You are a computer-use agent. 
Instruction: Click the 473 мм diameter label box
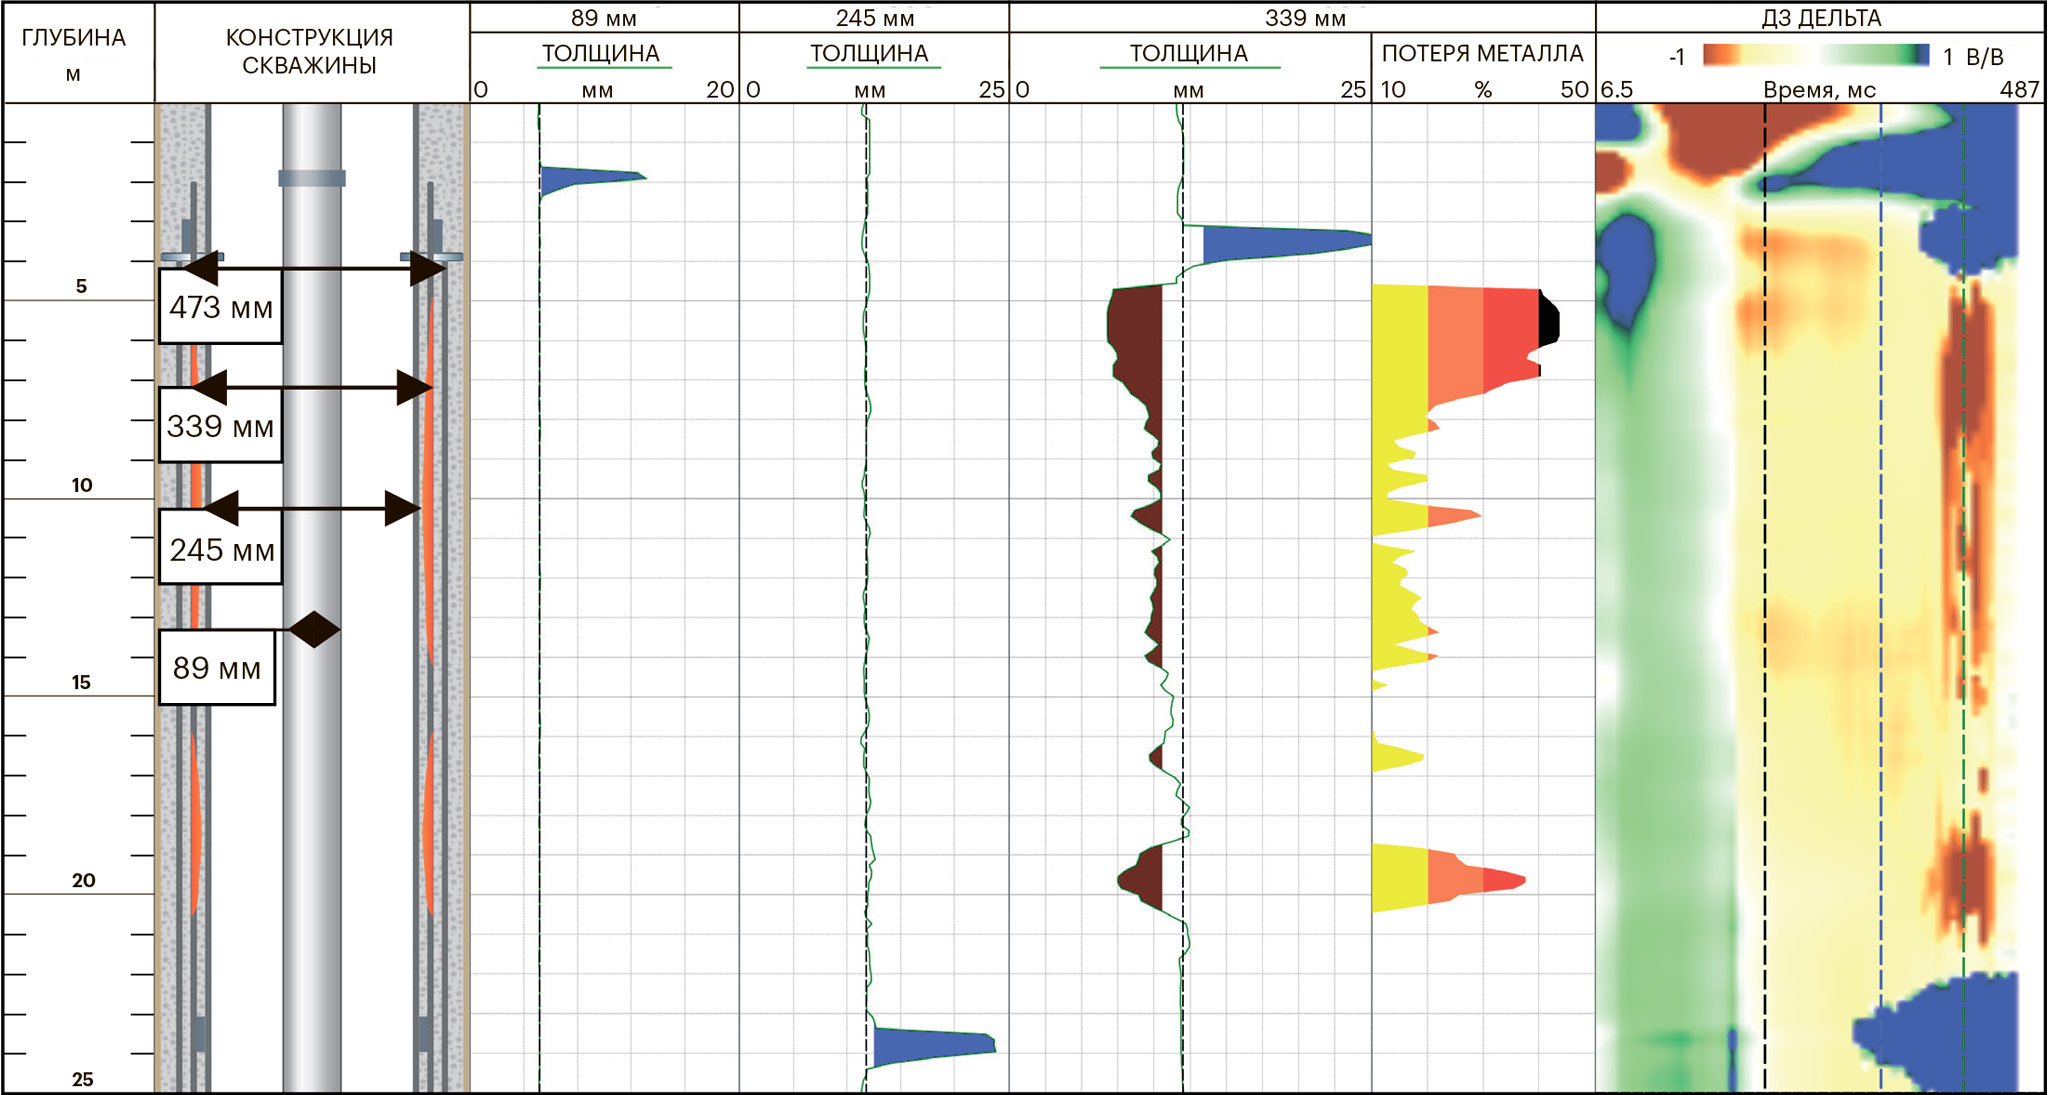click(x=220, y=307)
